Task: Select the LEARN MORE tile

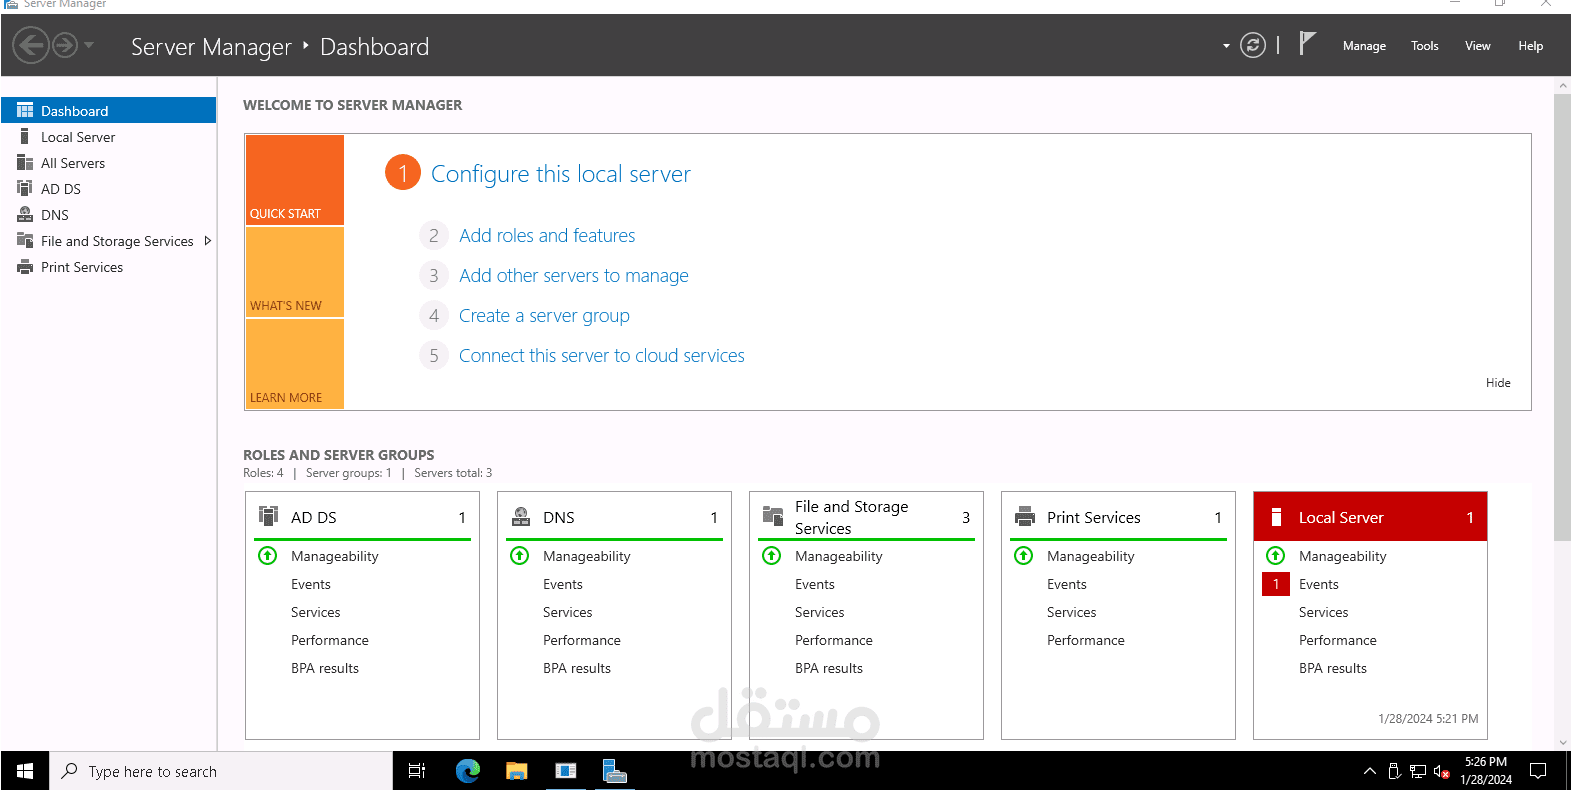Action: [295, 364]
